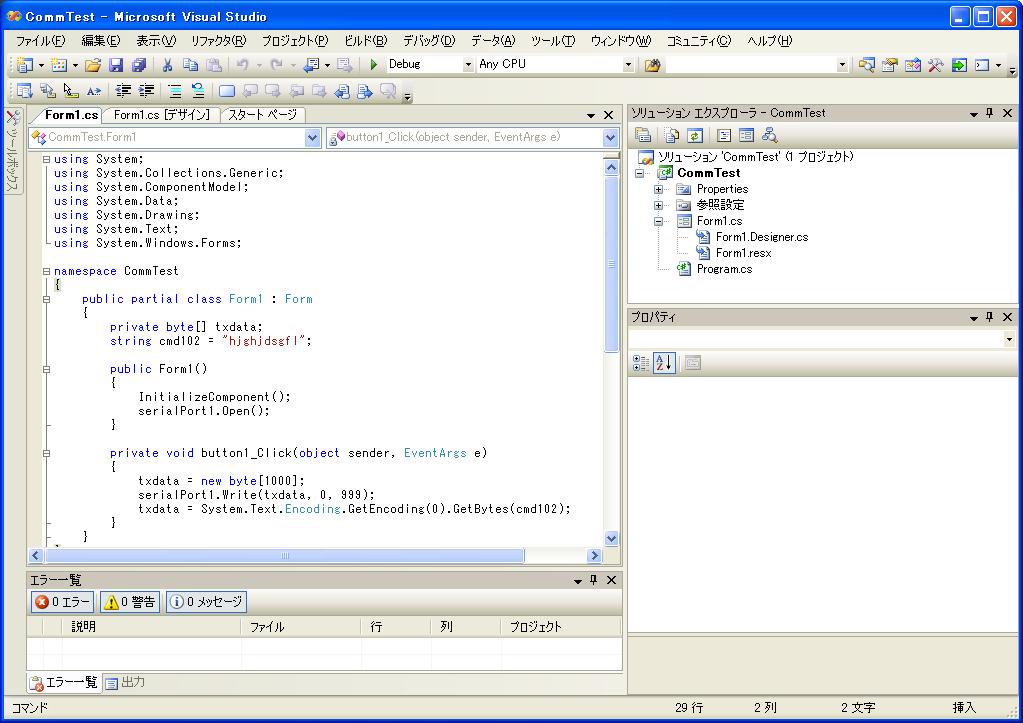
Task: Toggle Alphabetical sort in Properties panel
Action: click(x=664, y=363)
